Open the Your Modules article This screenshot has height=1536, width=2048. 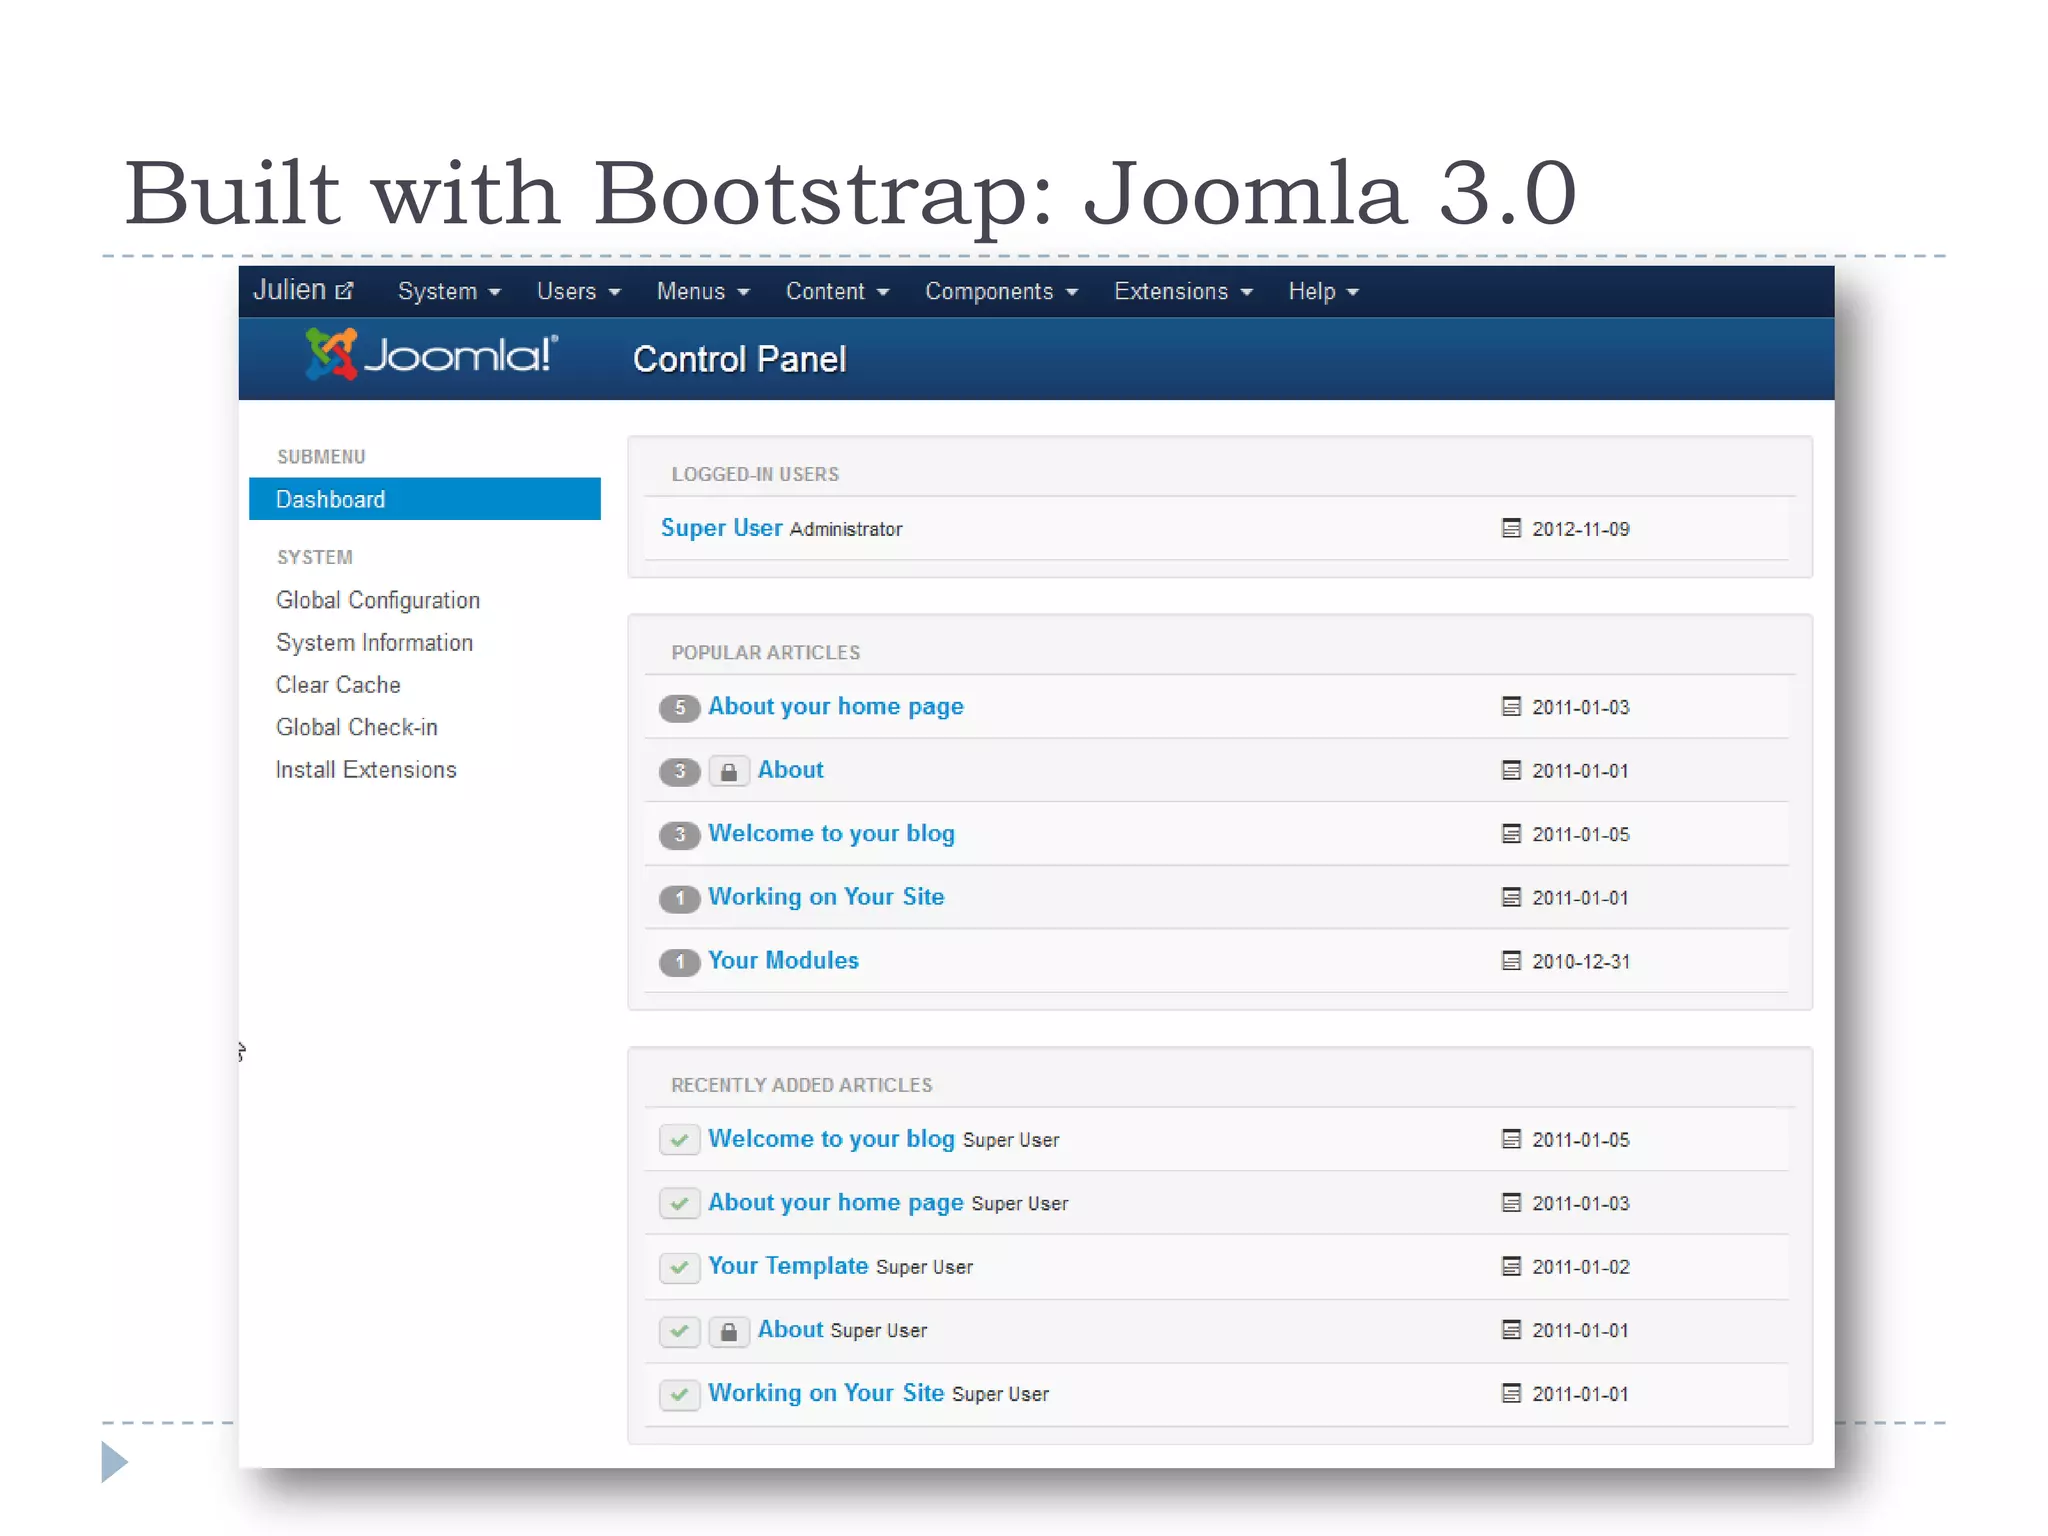pyautogui.click(x=783, y=960)
